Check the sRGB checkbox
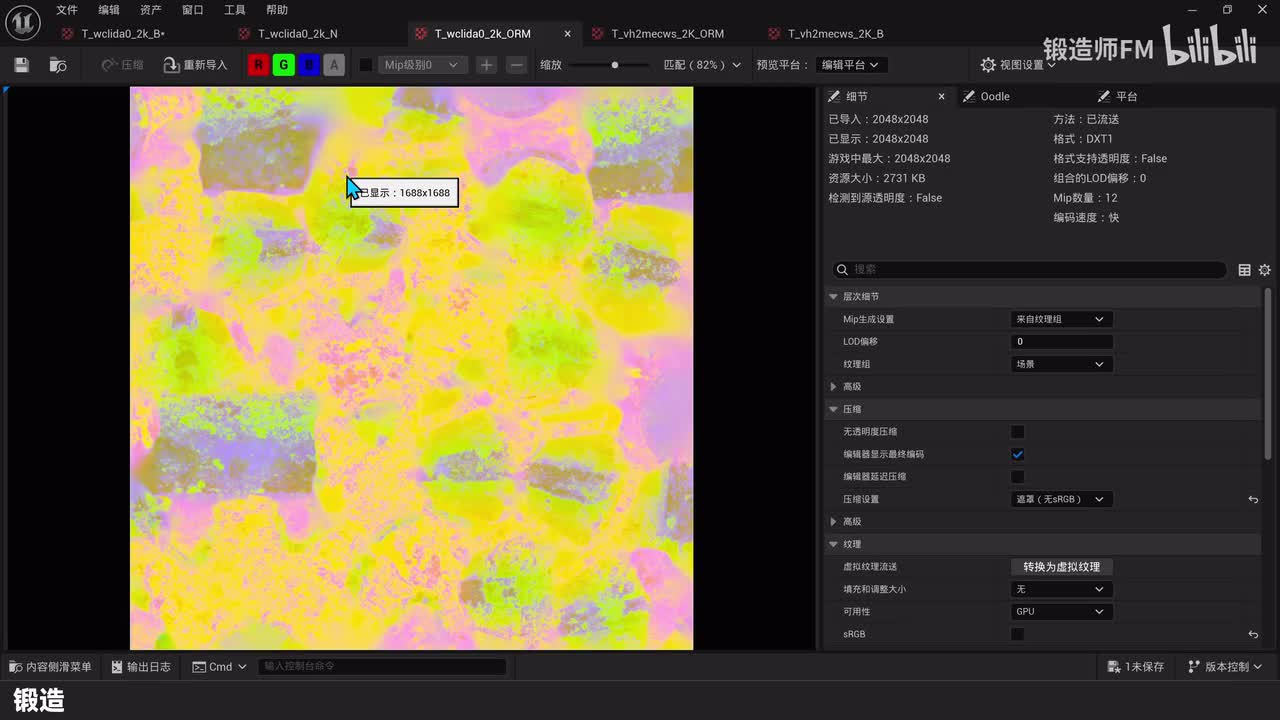The width and height of the screenshot is (1280, 720). pyautogui.click(x=1017, y=634)
